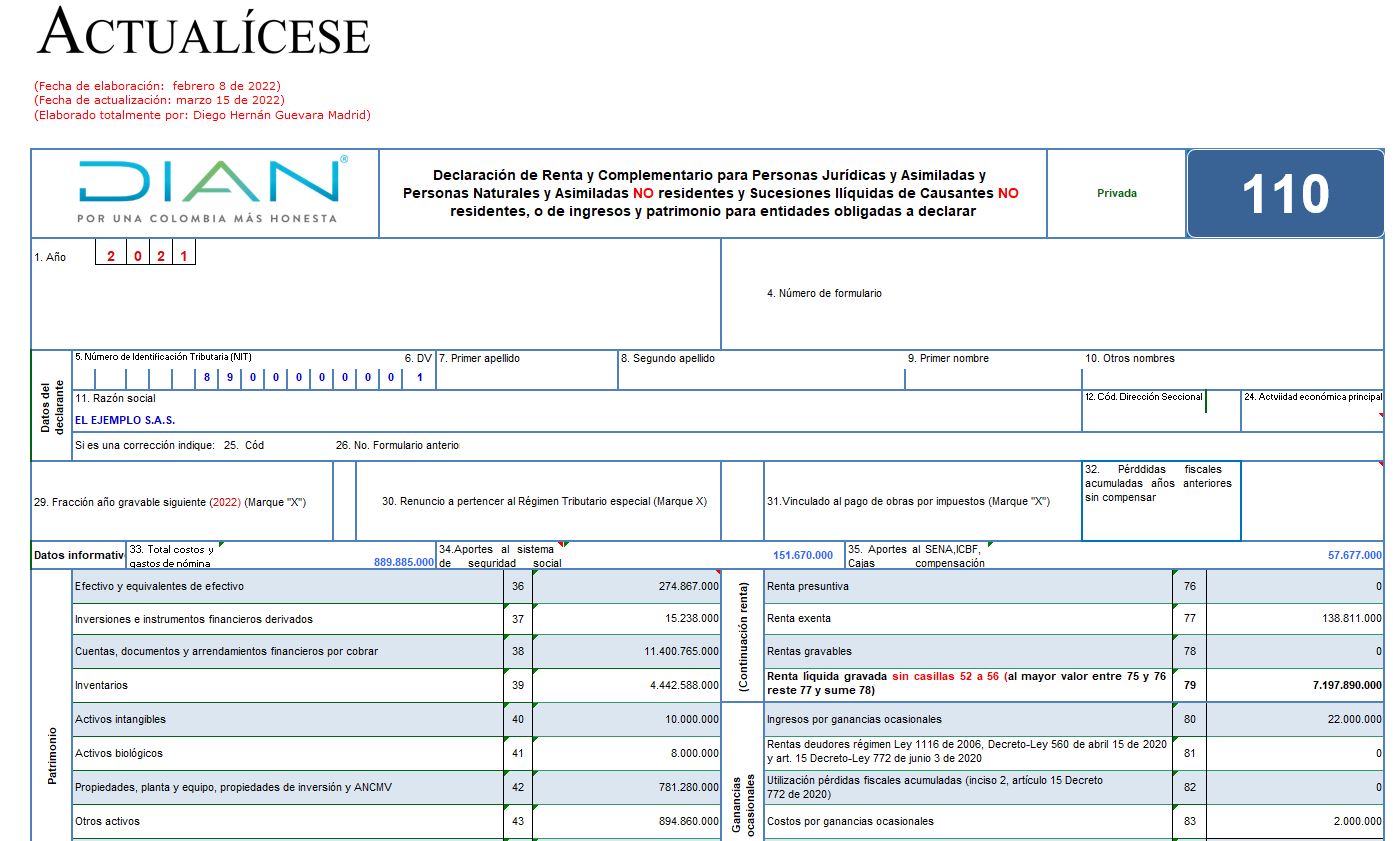Select the 'Otros activos' value 894.860.000

point(626,821)
